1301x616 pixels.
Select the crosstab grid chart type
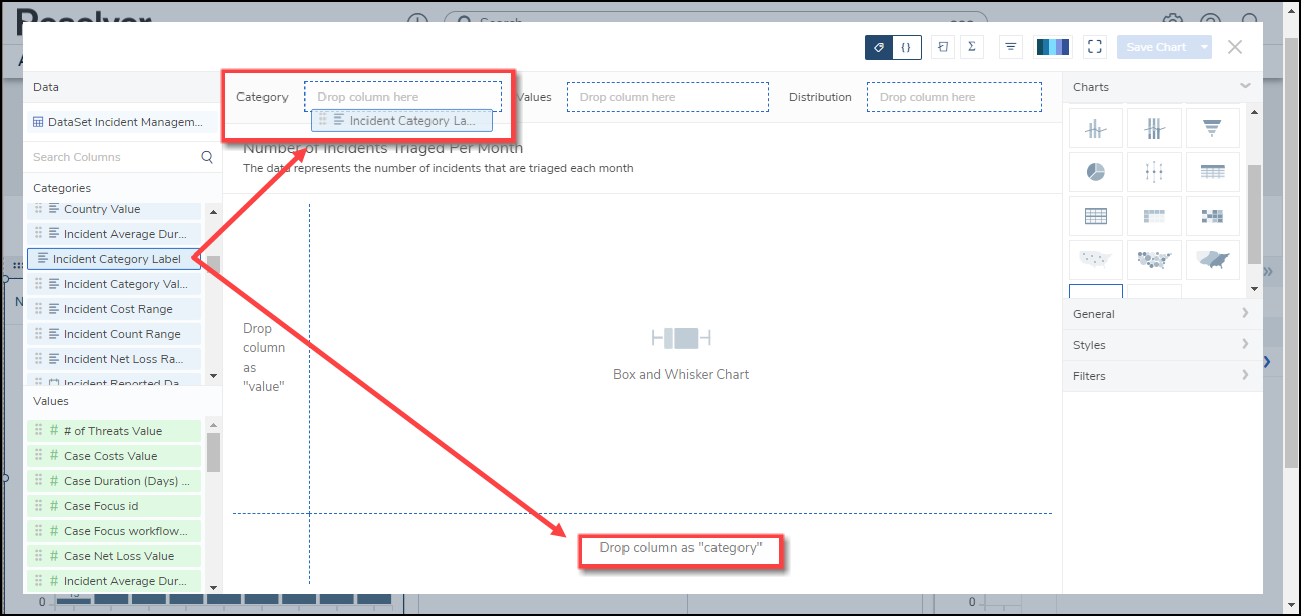pos(1095,216)
